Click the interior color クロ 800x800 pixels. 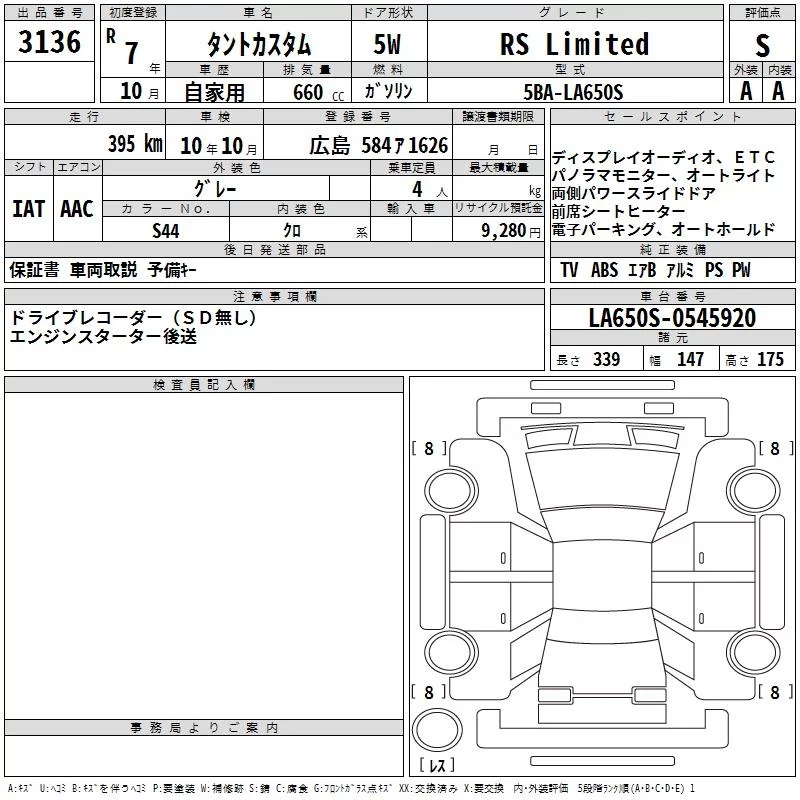coord(292,231)
